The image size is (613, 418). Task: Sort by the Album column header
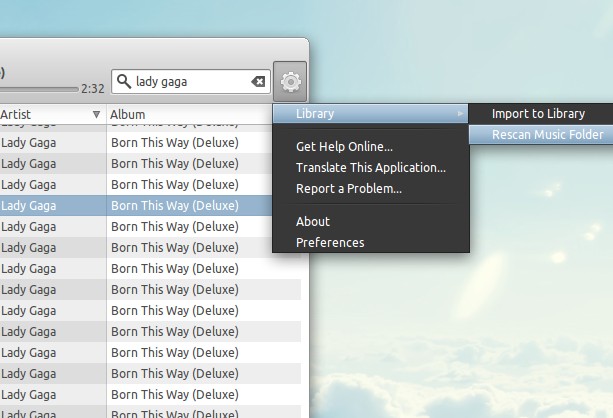click(189, 115)
